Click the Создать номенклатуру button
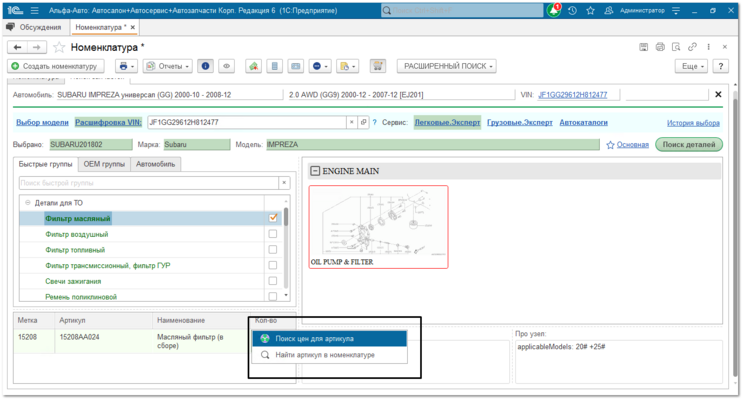The image size is (743, 400). tap(55, 66)
